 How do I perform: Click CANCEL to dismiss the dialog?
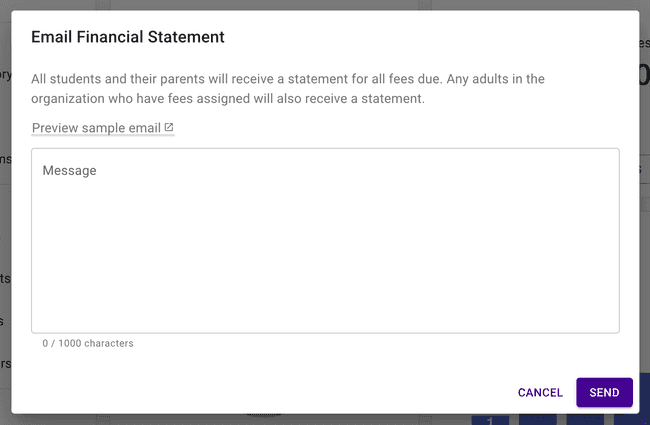(x=540, y=393)
